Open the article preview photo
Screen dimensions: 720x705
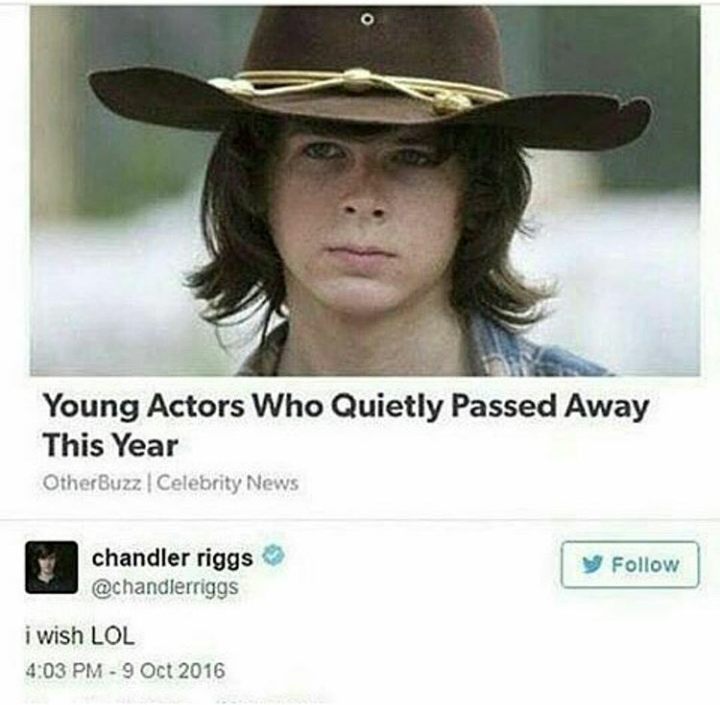[366, 191]
